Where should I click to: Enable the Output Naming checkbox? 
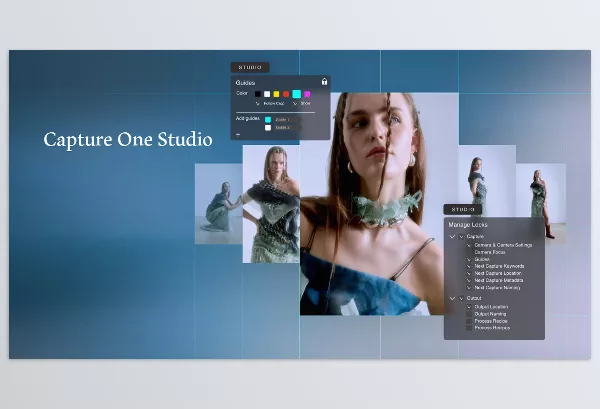[469, 314]
